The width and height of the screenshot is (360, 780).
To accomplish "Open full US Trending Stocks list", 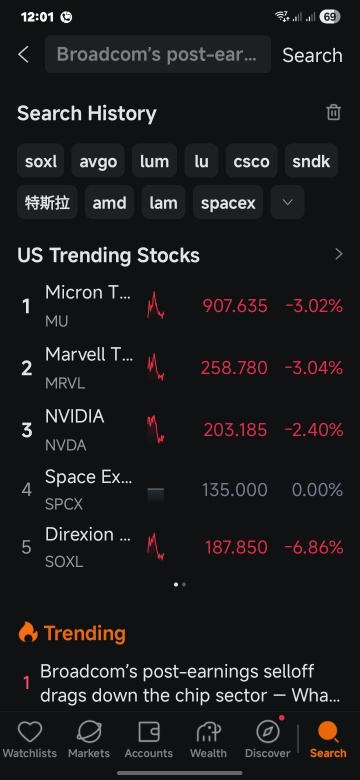I will coord(339,255).
